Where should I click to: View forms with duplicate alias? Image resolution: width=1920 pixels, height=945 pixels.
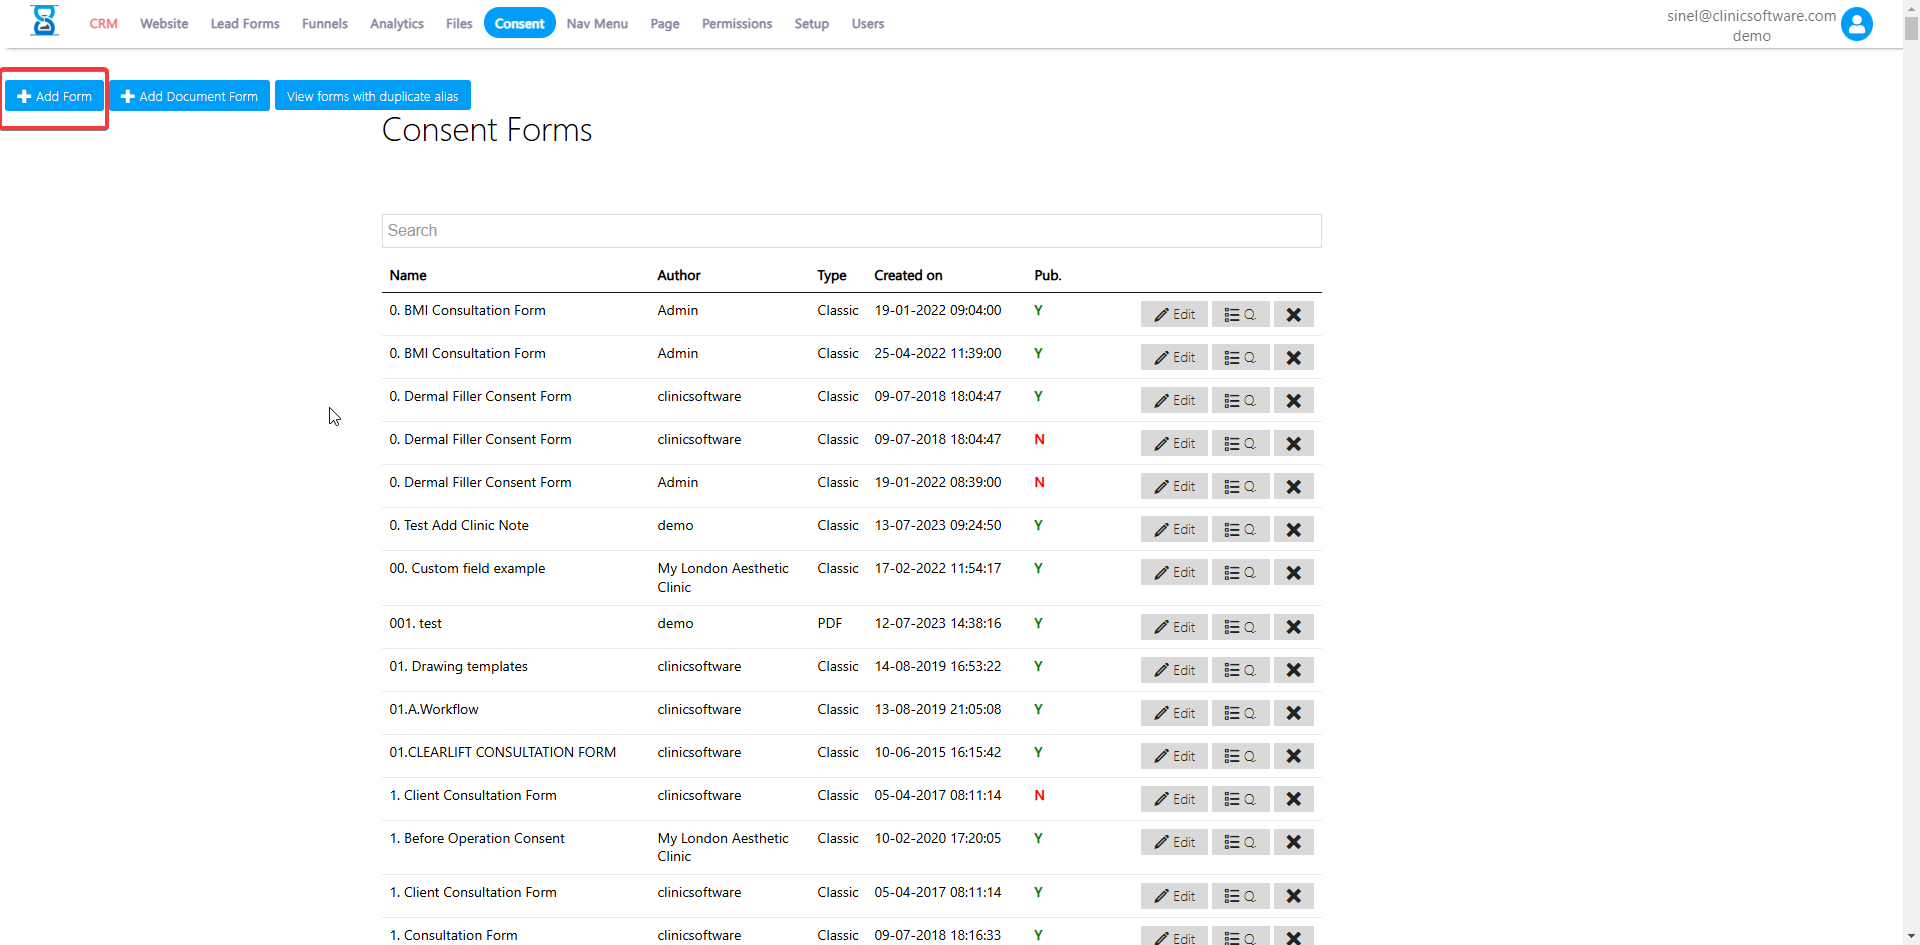(x=372, y=96)
